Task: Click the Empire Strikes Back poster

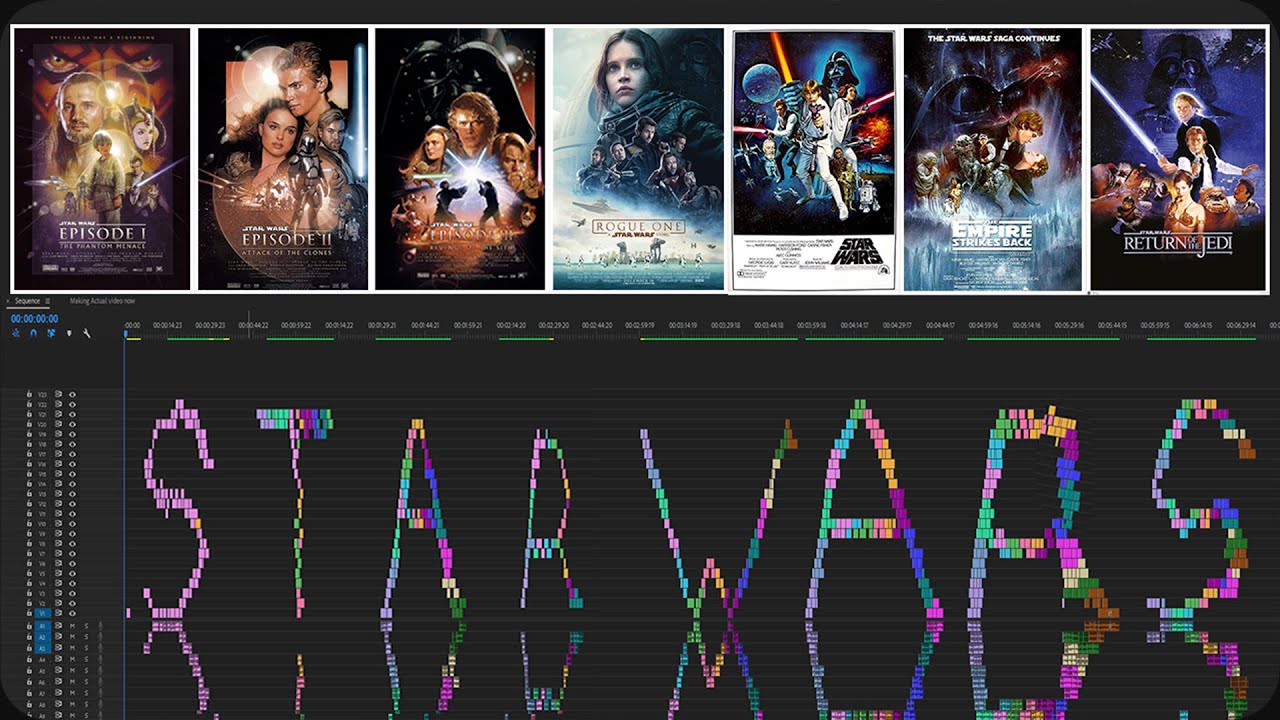Action: click(993, 160)
